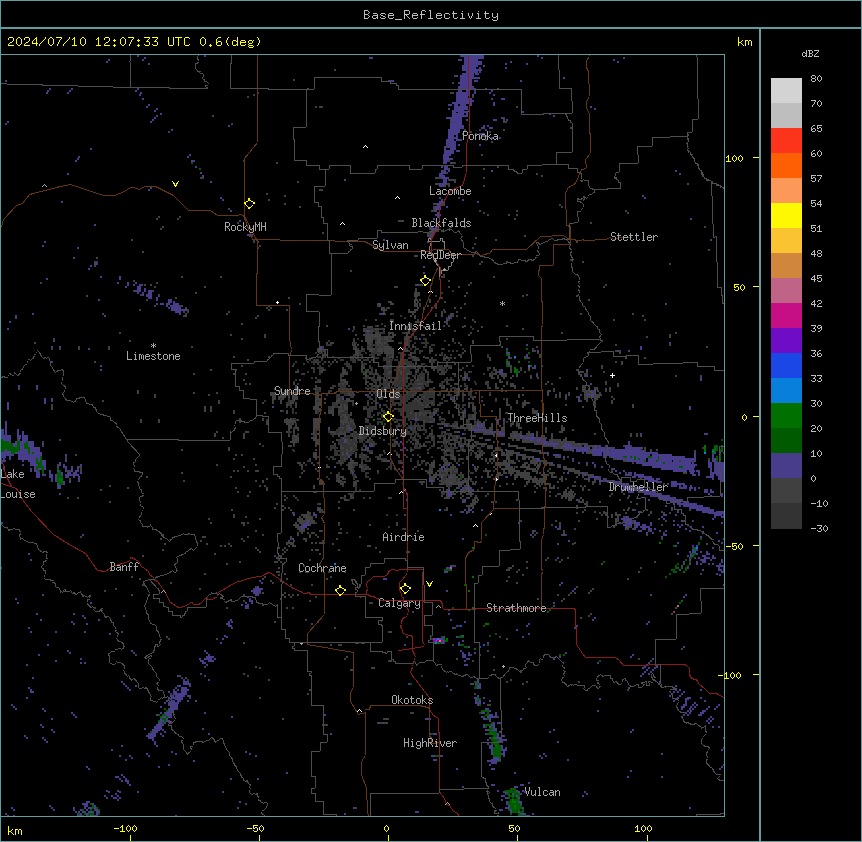Select the Didsbury label
862x842 pixels.
click(x=383, y=431)
